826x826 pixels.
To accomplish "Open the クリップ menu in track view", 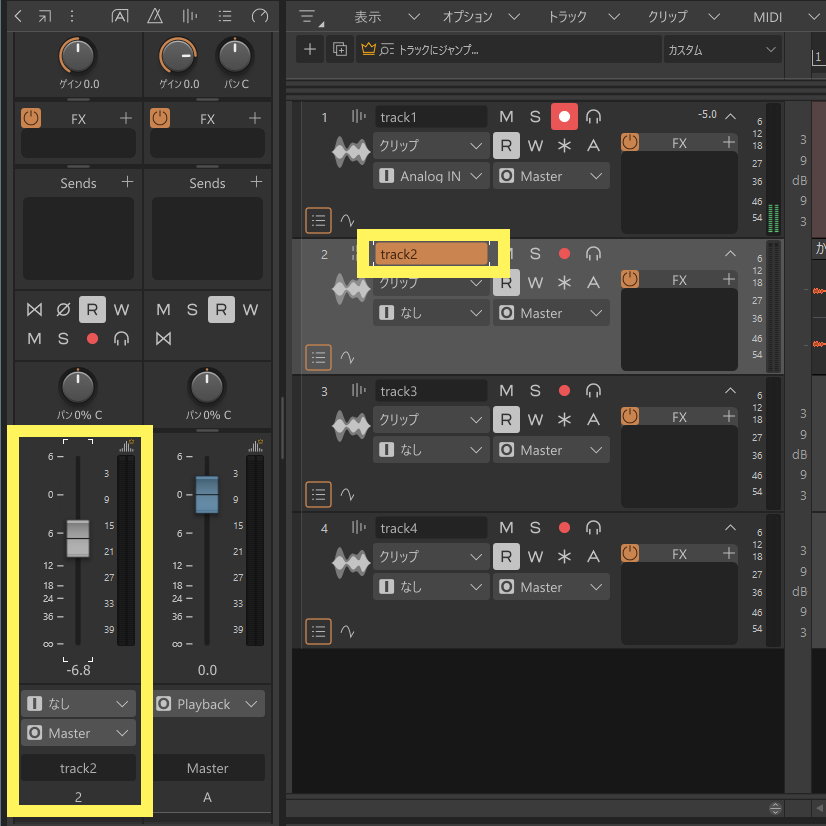I will [683, 17].
